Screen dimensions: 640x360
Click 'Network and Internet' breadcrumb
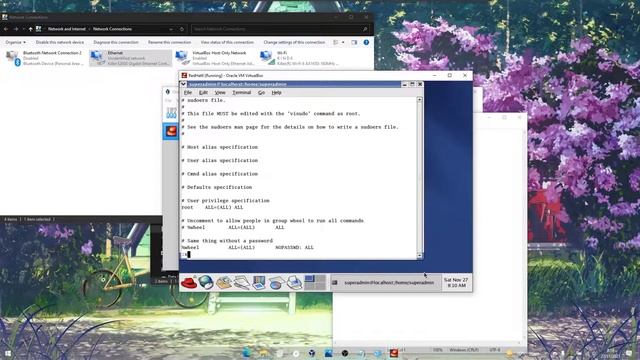67,29
